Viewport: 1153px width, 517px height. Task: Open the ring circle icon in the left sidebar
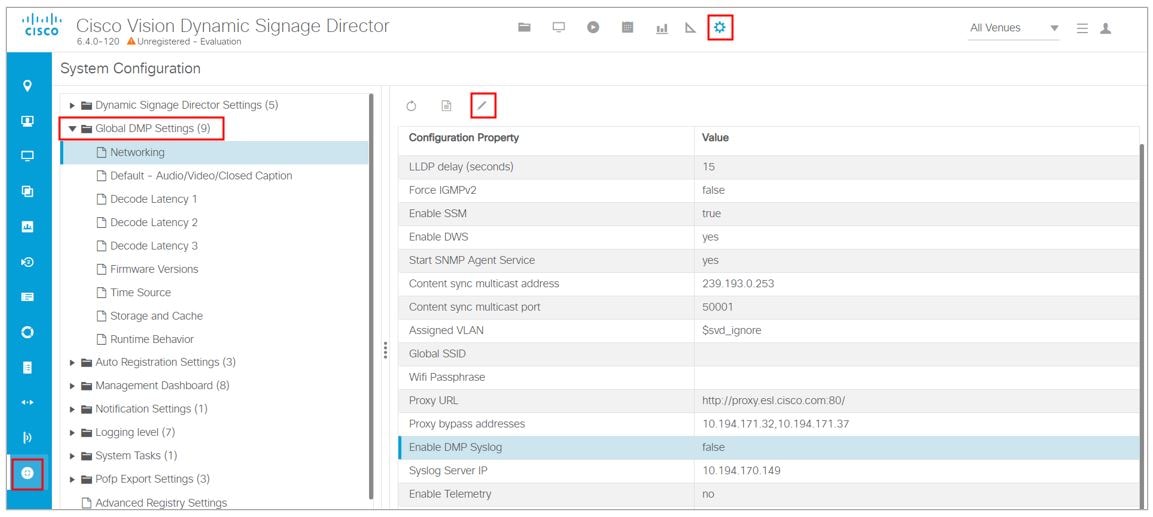pyautogui.click(x=28, y=332)
